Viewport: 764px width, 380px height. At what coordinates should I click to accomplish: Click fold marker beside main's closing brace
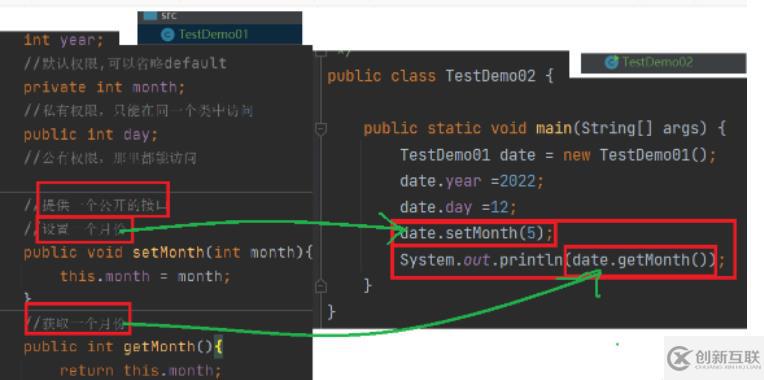pos(321,286)
